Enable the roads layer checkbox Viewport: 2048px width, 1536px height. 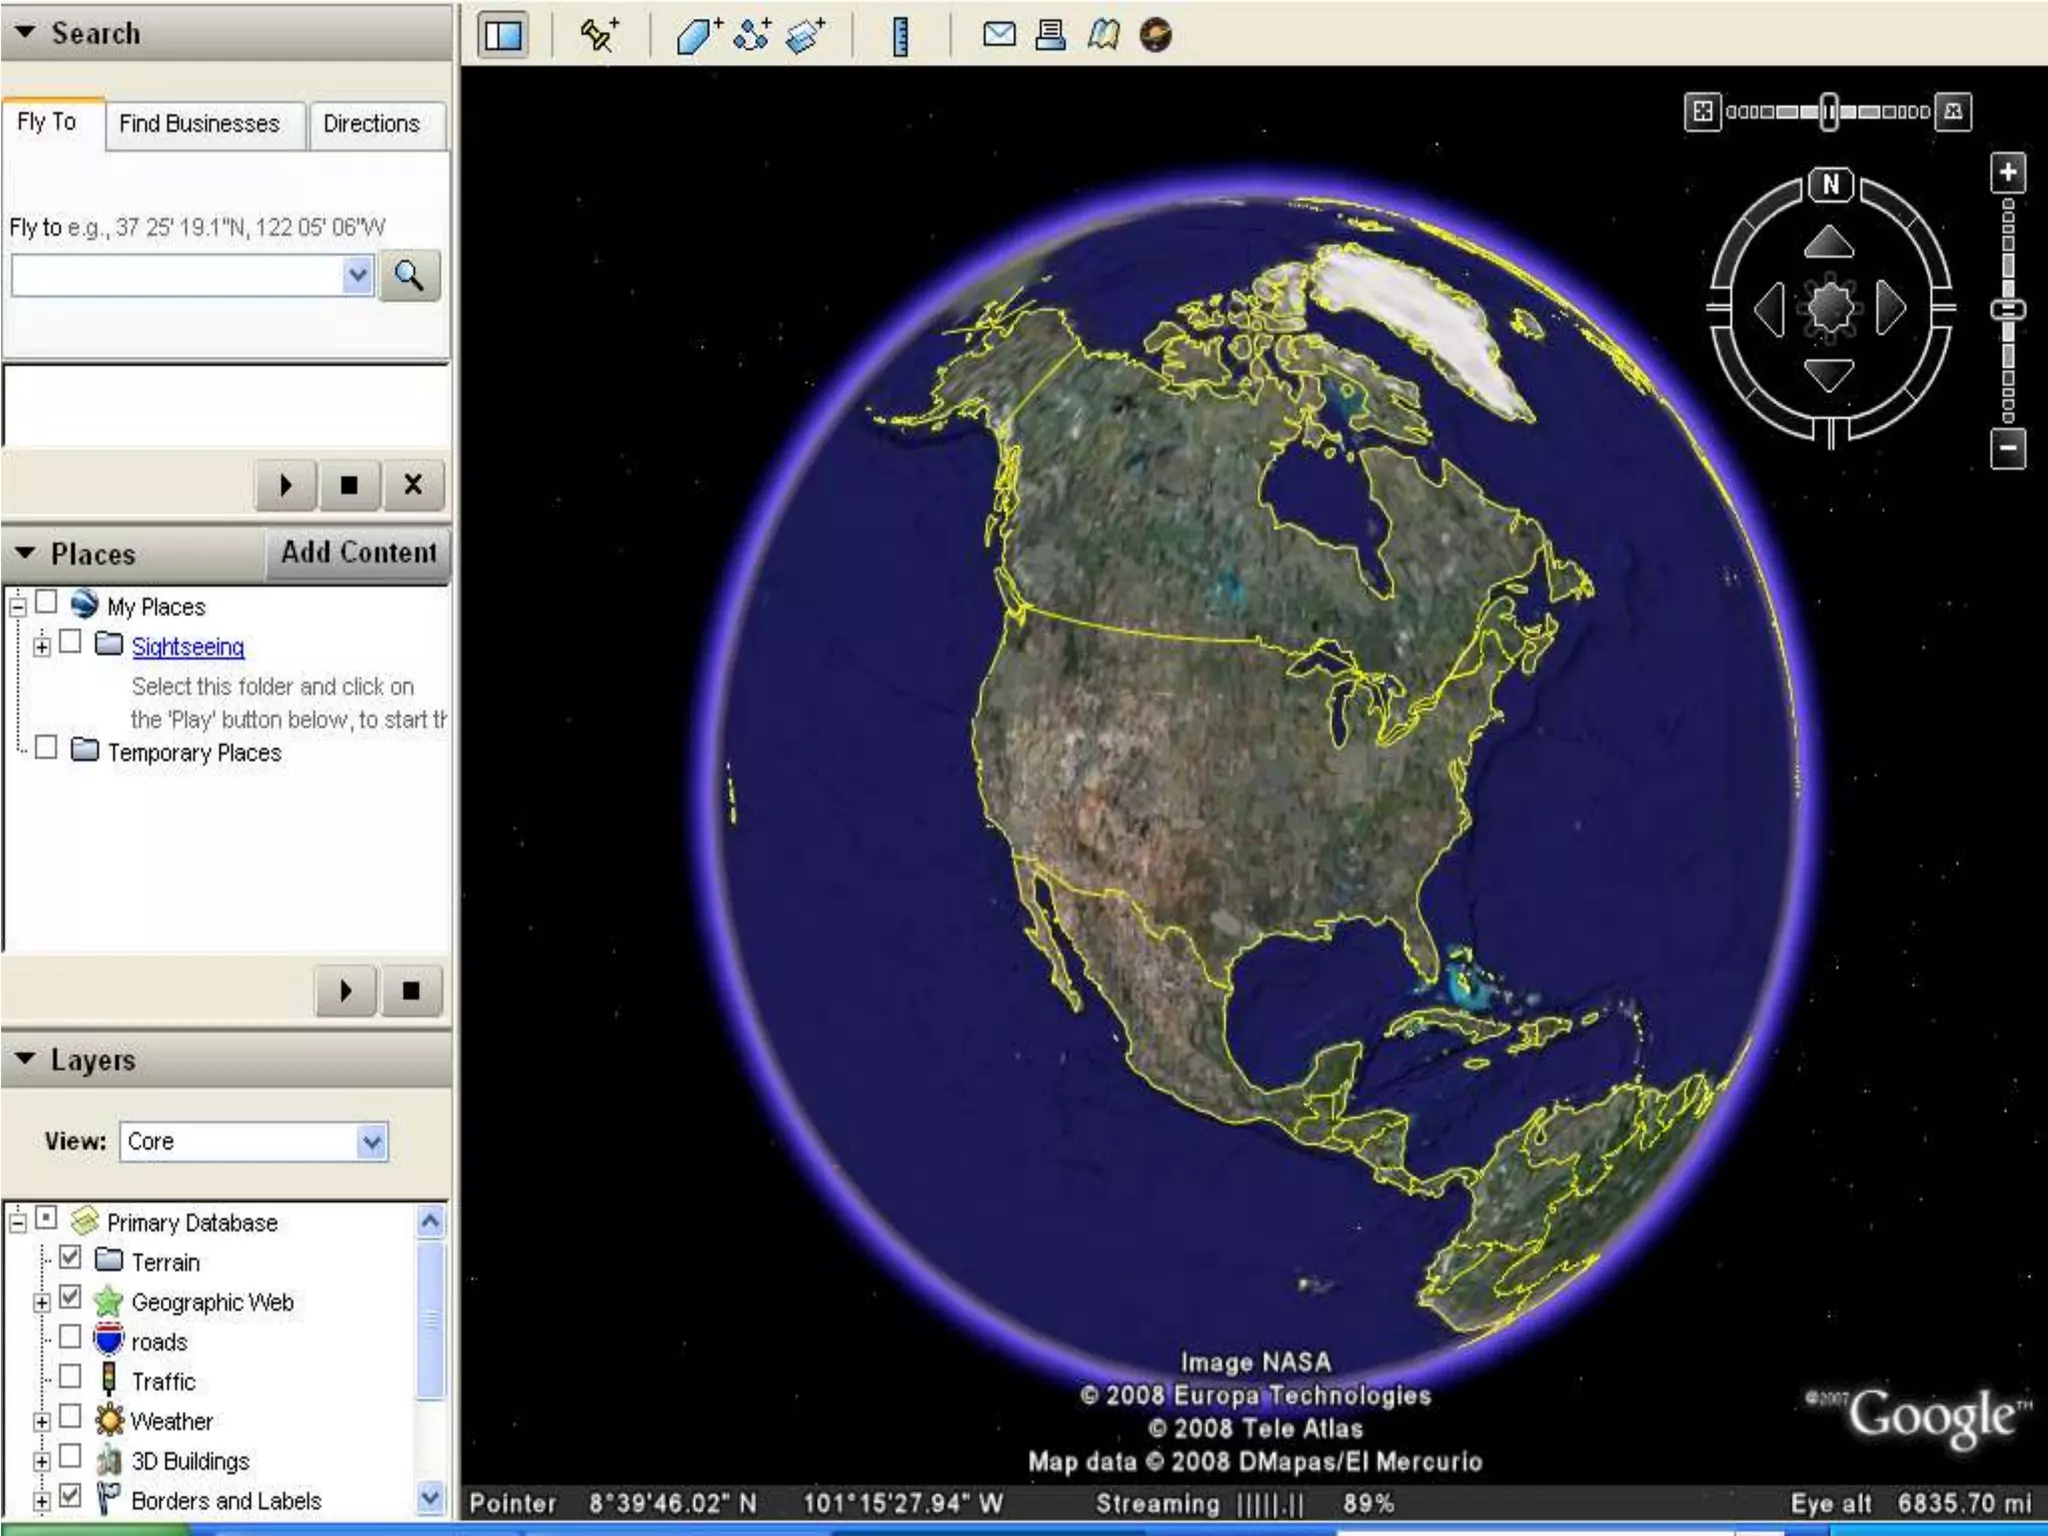70,1337
